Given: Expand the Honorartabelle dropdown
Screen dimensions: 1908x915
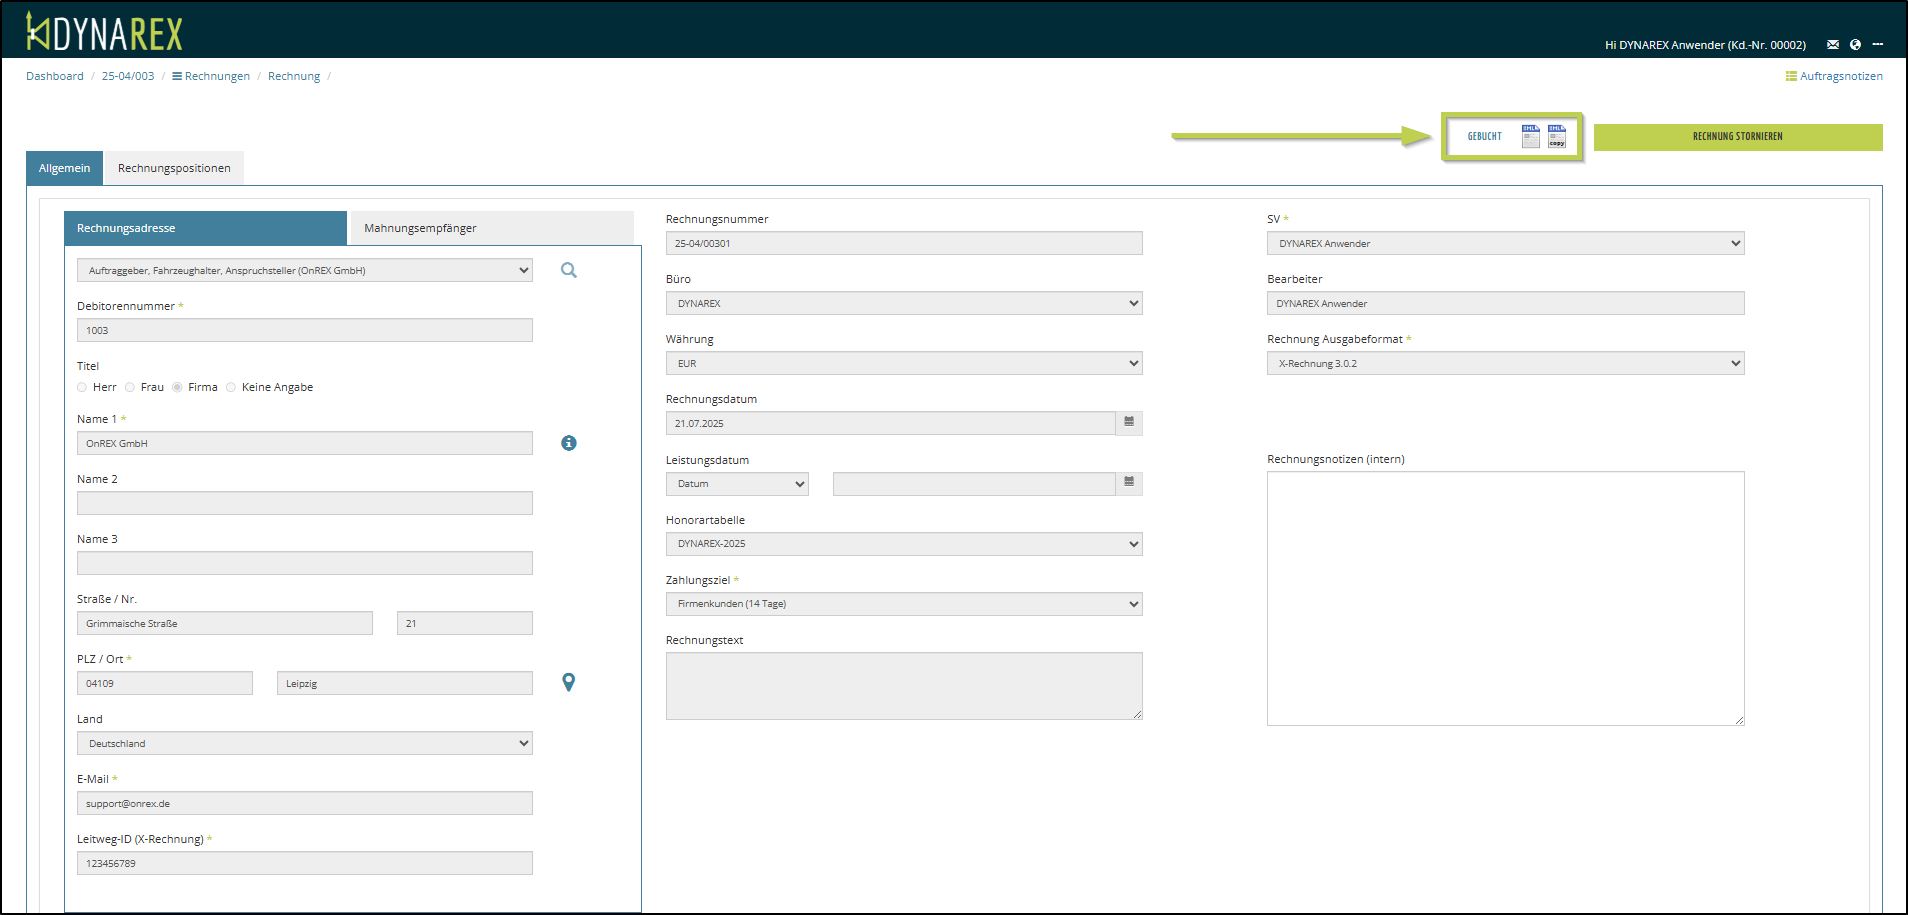Looking at the screenshot, I should coord(904,544).
